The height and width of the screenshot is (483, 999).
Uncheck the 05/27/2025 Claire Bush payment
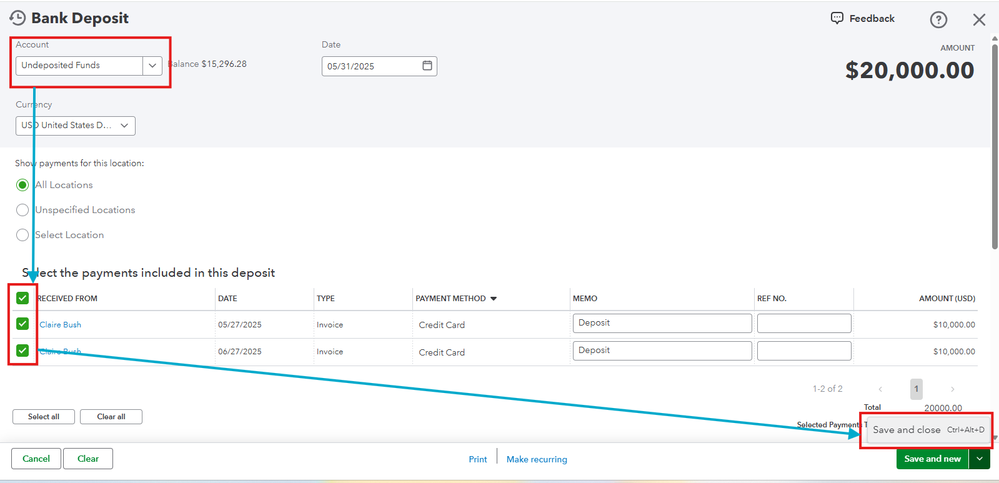(22, 324)
